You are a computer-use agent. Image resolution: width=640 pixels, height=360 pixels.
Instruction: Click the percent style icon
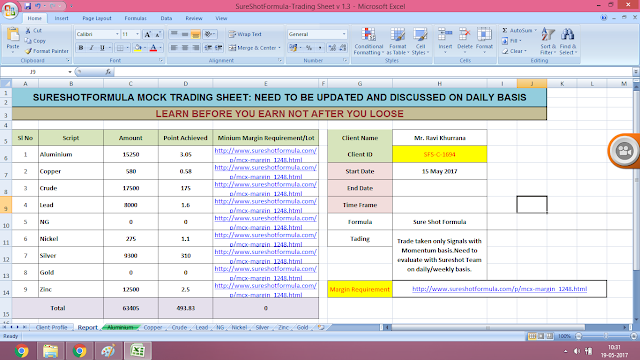pyautogui.click(x=309, y=48)
